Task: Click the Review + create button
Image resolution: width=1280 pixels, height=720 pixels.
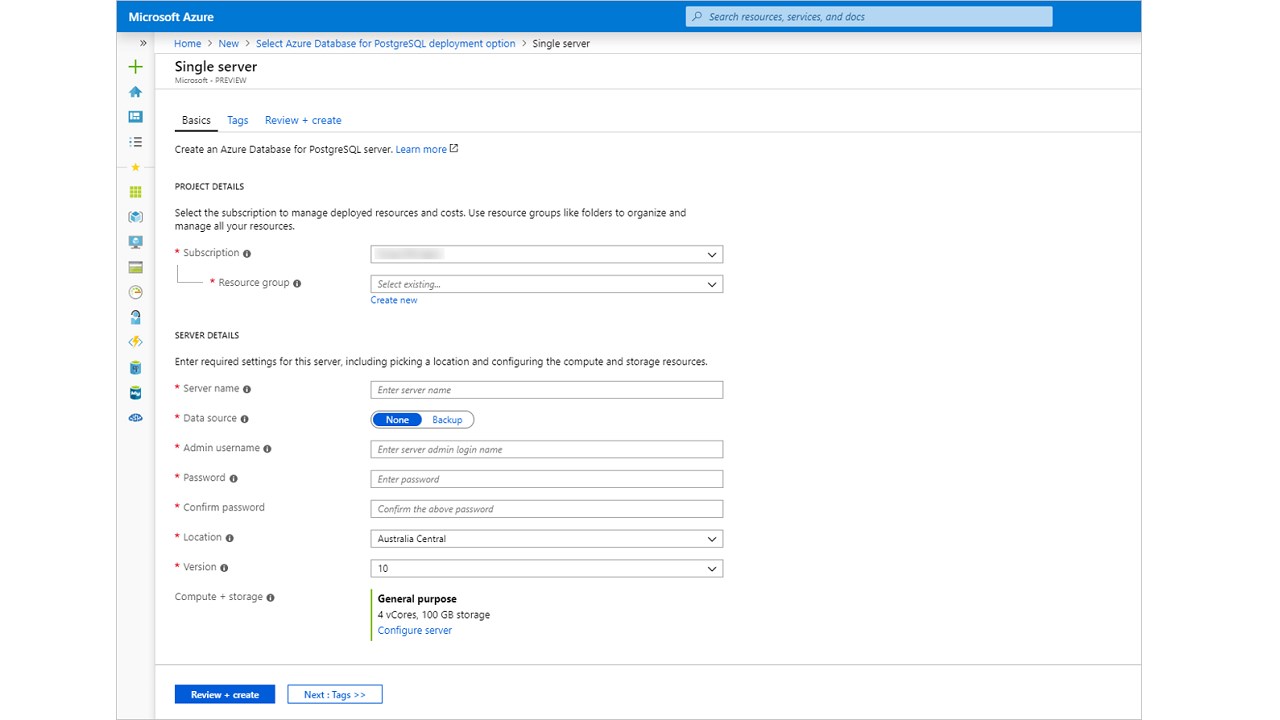Action: [x=225, y=695]
